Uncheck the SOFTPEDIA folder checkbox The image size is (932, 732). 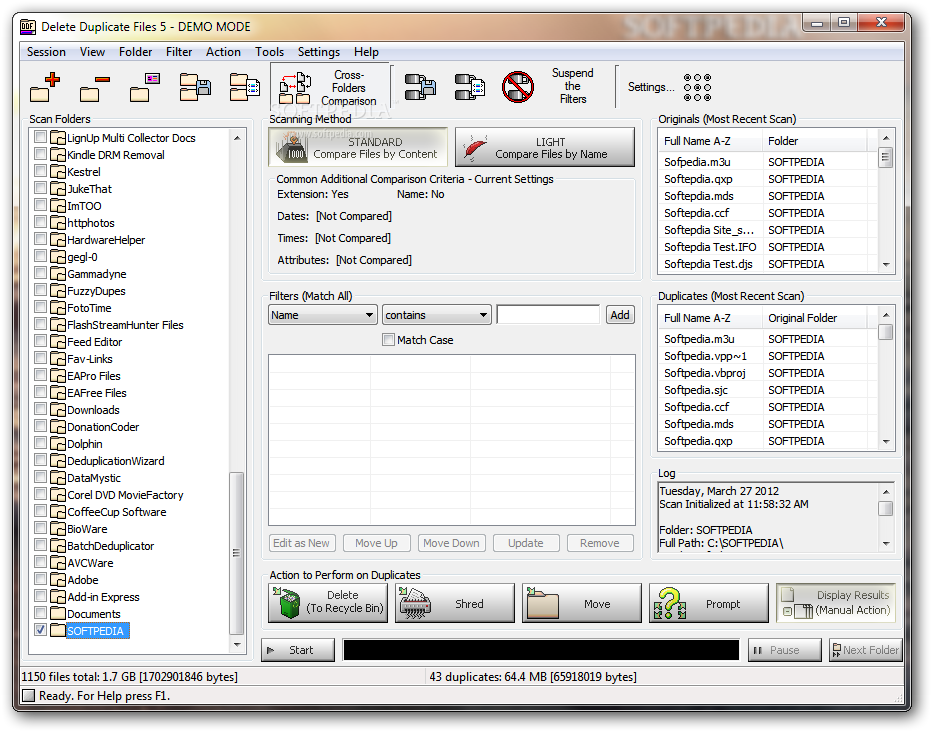click(40, 630)
